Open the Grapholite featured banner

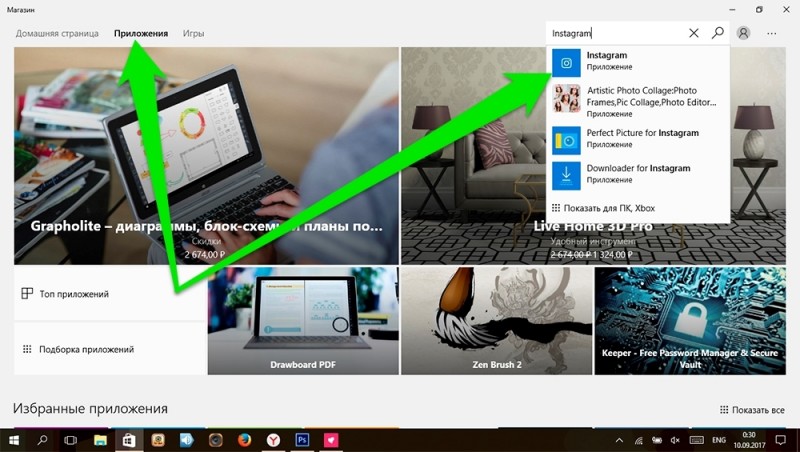[206, 156]
